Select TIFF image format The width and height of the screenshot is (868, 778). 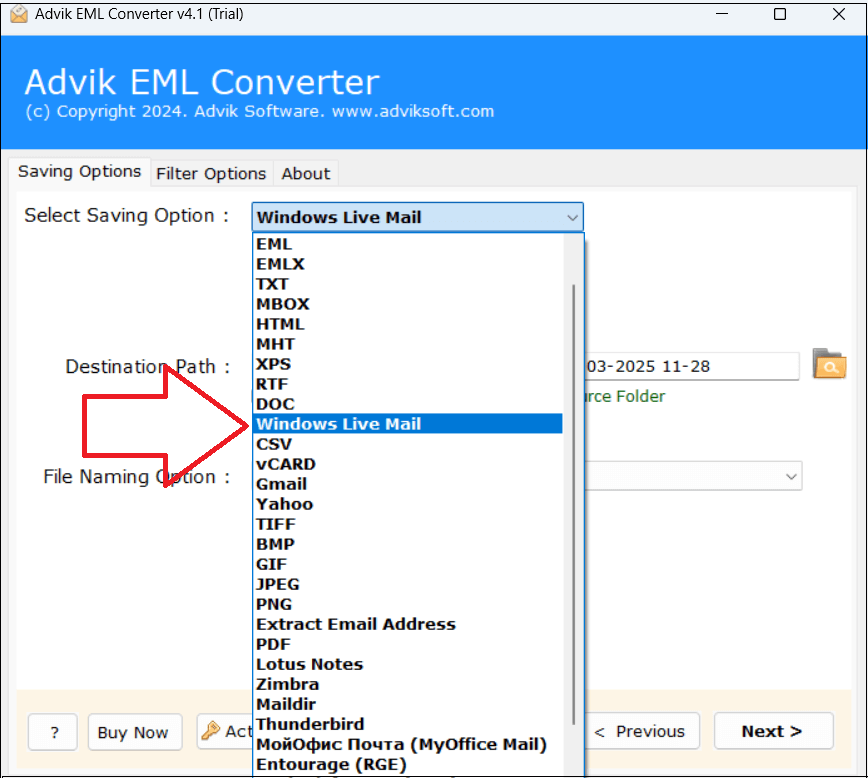(x=407, y=524)
